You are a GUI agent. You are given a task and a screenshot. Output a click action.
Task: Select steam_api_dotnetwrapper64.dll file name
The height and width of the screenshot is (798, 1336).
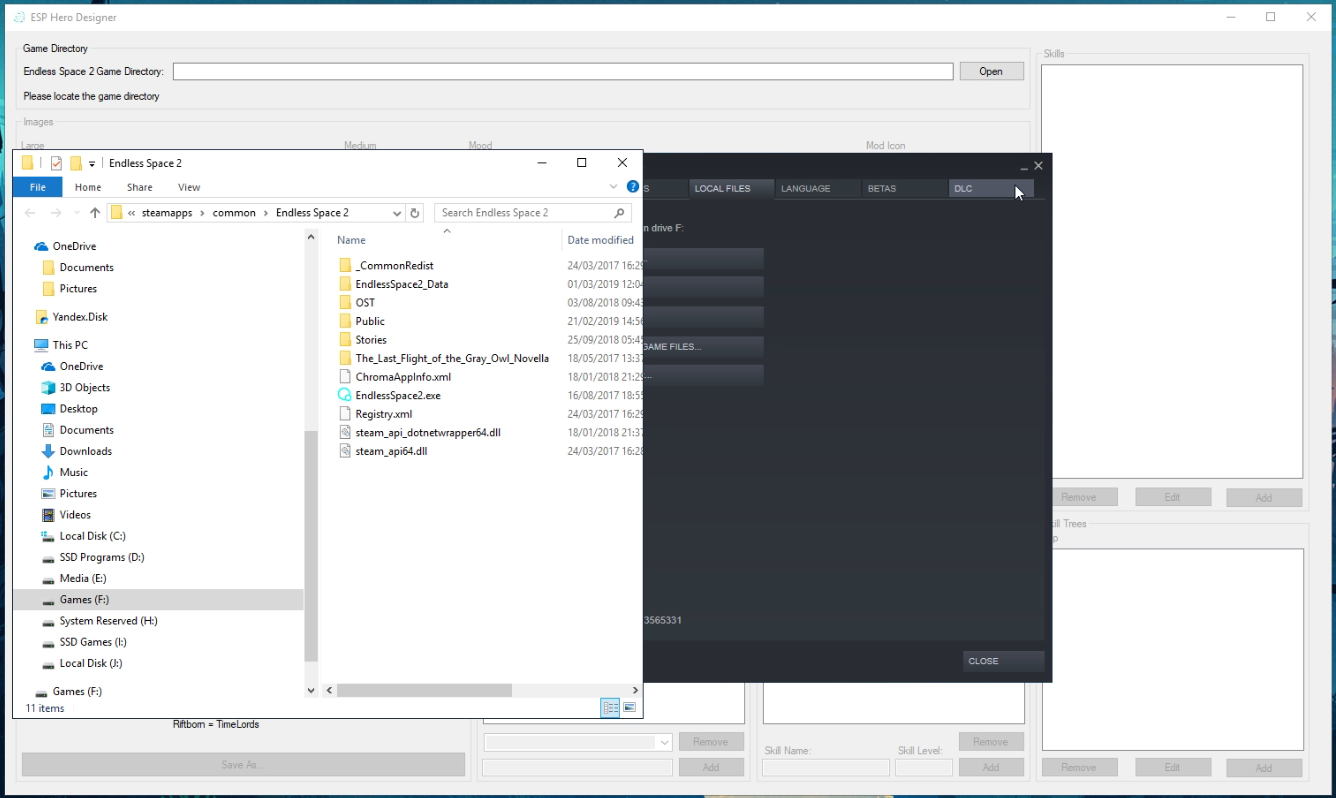click(x=428, y=432)
